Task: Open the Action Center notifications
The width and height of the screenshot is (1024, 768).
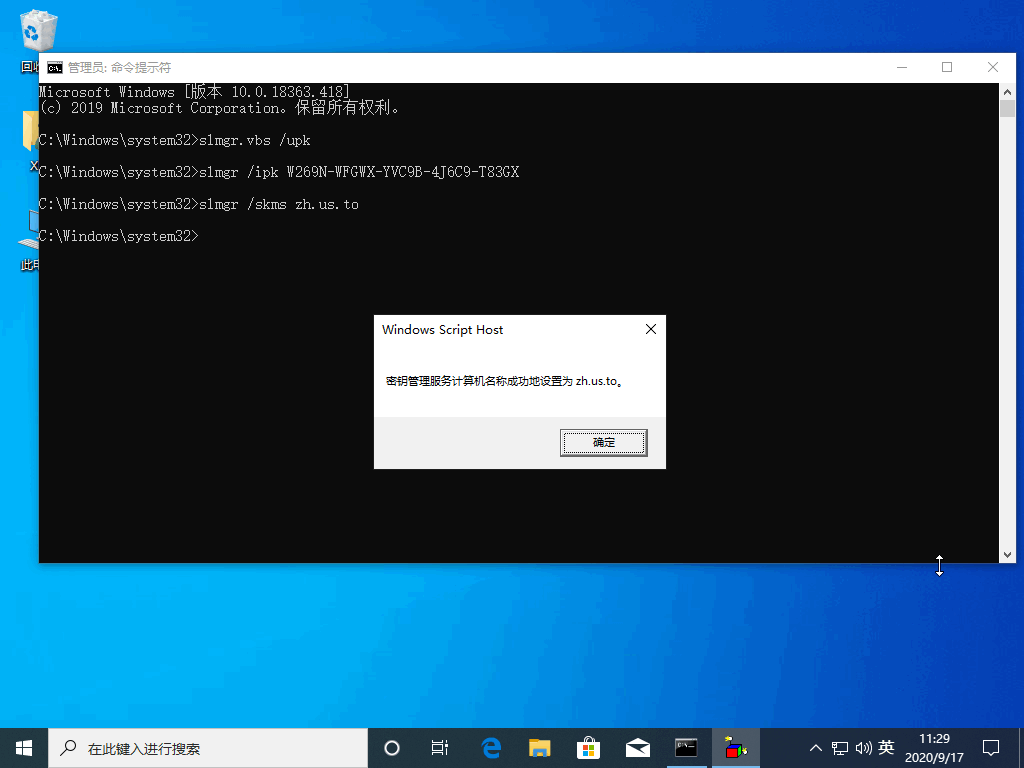Action: click(991, 748)
